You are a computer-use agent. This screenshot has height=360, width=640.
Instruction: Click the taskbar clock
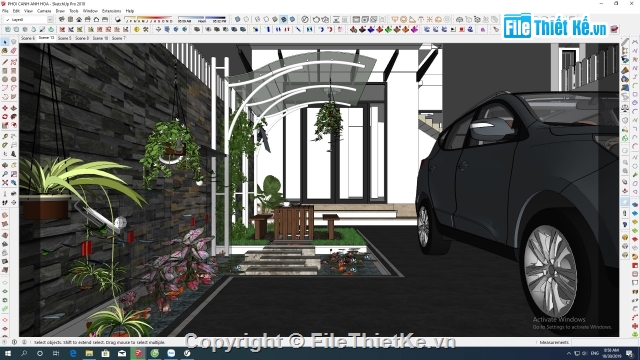[612, 353]
